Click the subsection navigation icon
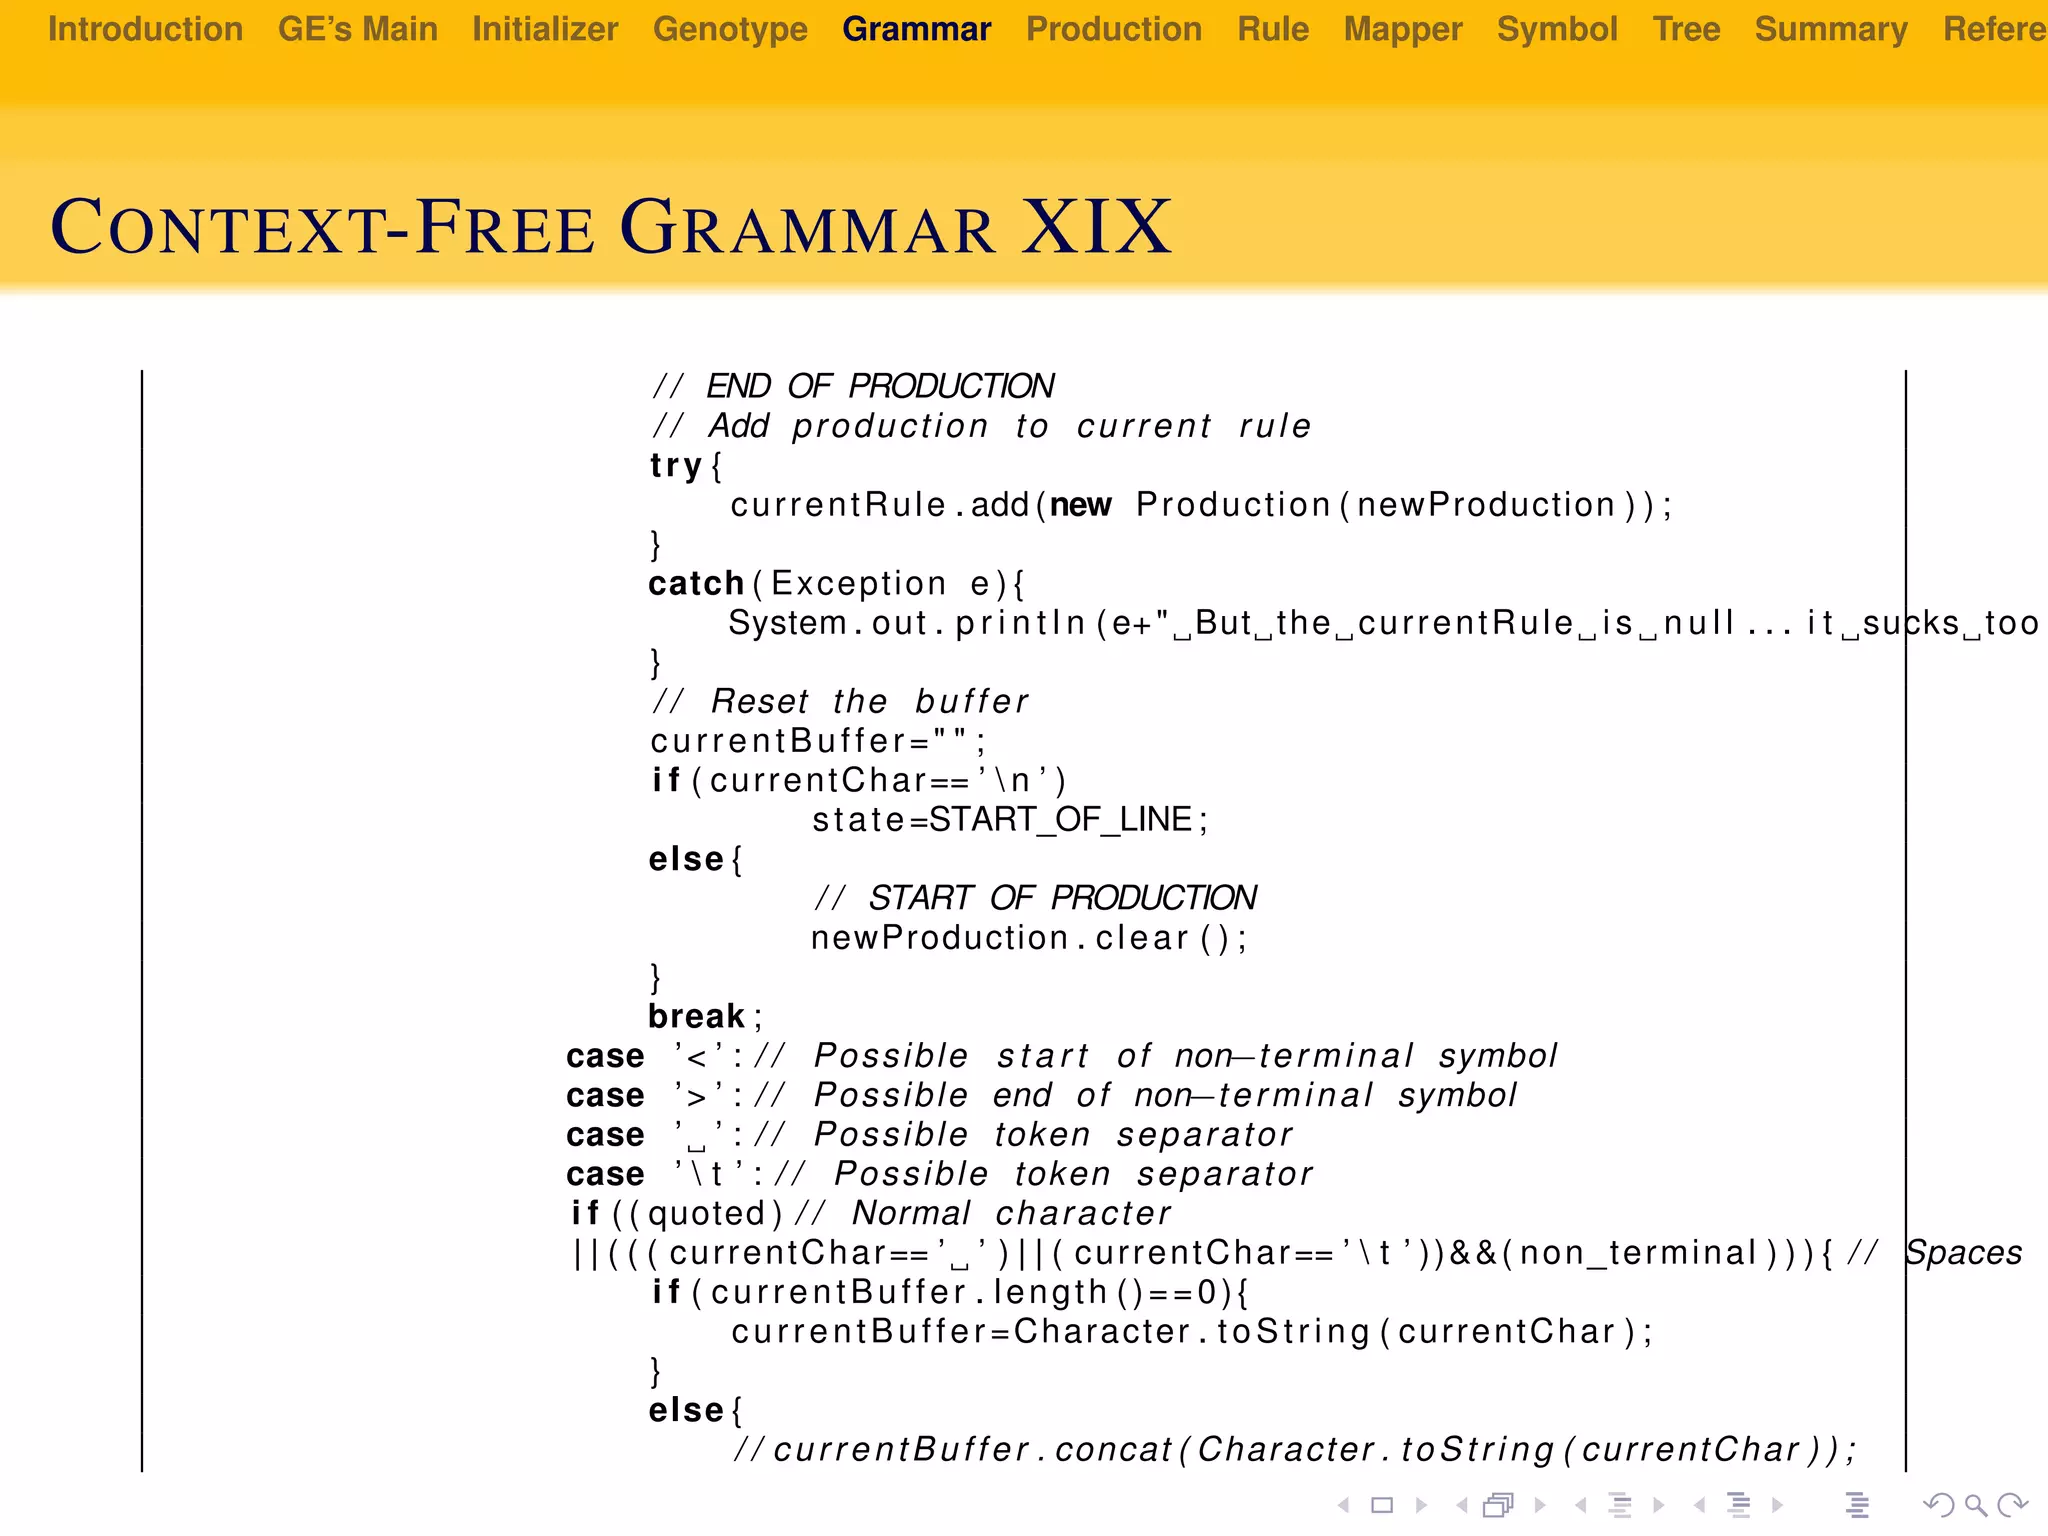This screenshot has height=1536, width=2048. coord(1620,1505)
